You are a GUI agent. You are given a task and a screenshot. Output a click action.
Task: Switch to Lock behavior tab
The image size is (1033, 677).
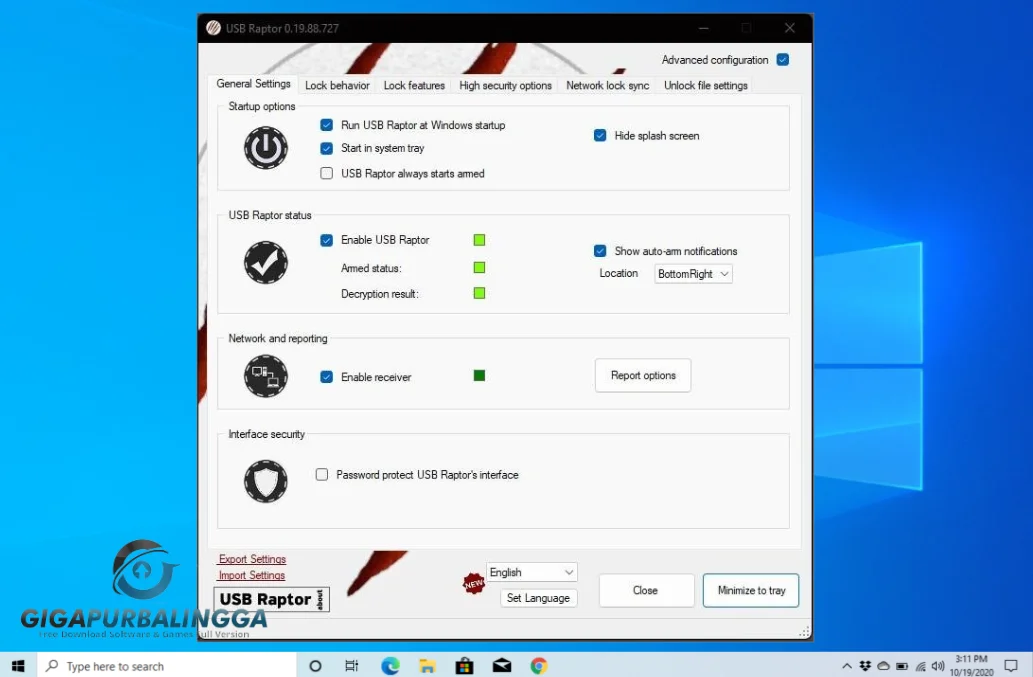(x=337, y=86)
